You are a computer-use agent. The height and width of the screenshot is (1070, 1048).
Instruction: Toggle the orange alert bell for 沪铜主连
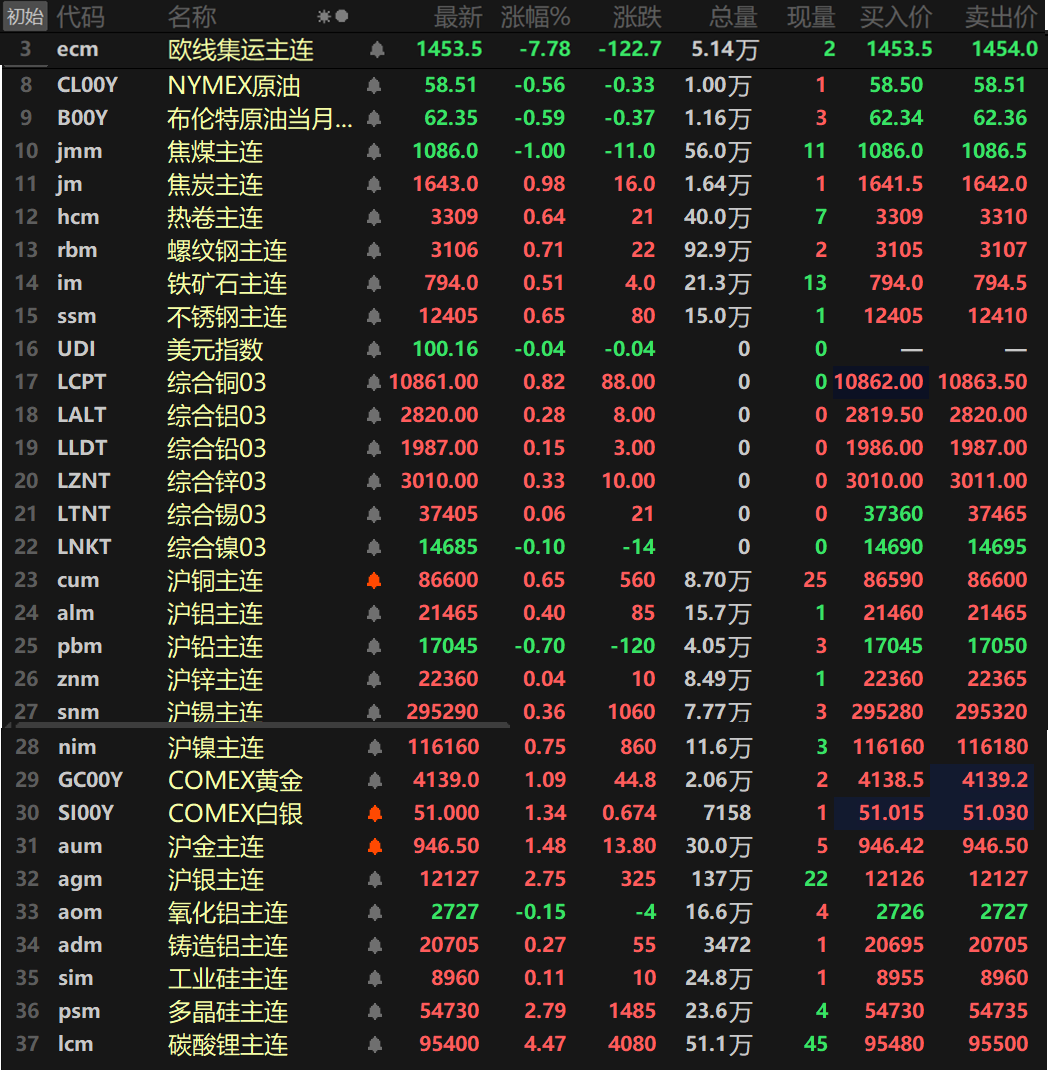pos(375,580)
